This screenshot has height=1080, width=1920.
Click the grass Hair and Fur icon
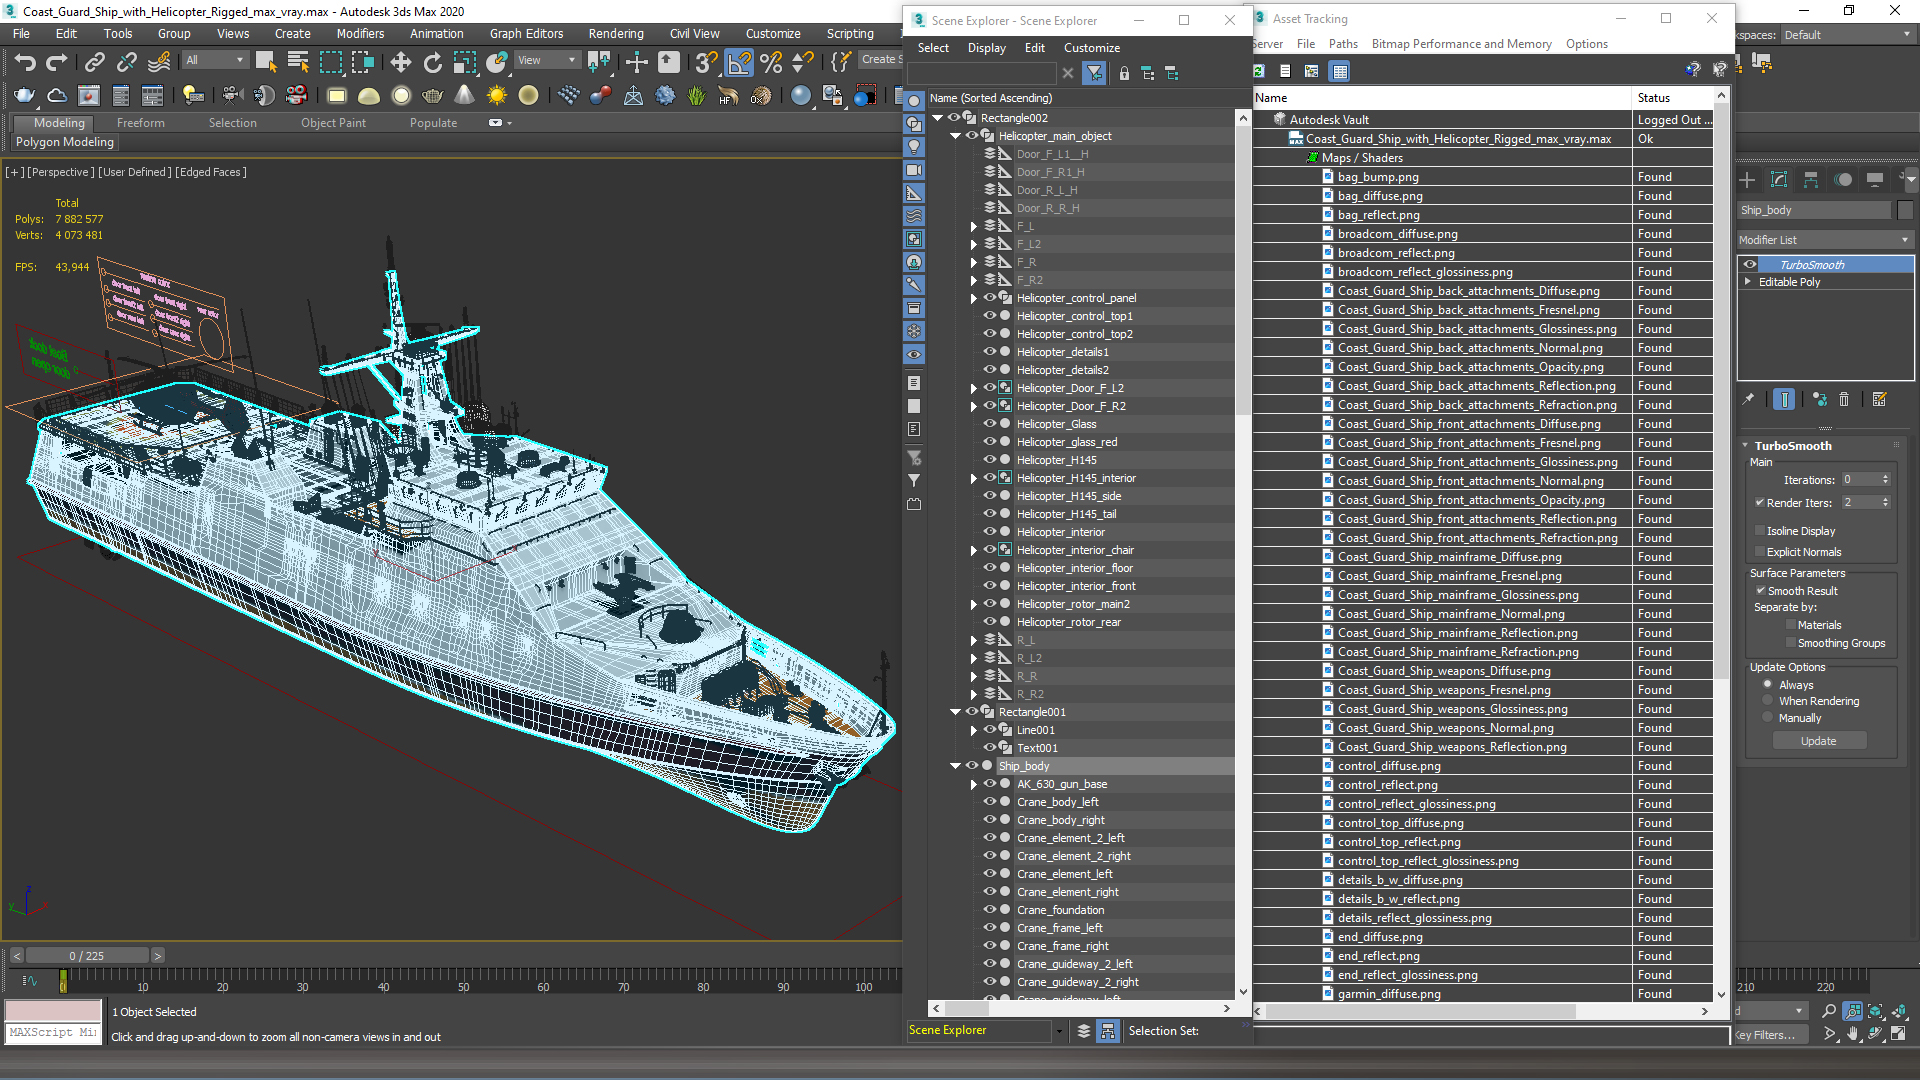[x=697, y=95]
